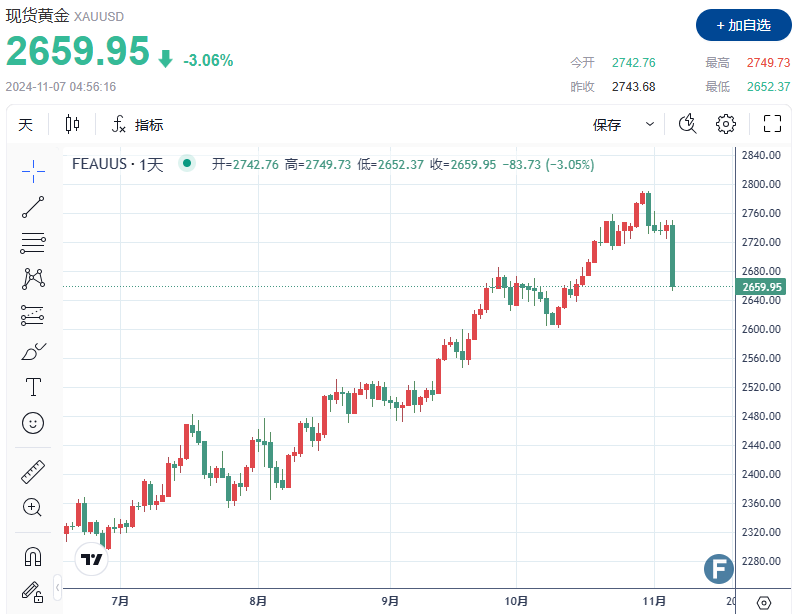Select the text annotation tool
This screenshot has height=614, width=805.
33,387
